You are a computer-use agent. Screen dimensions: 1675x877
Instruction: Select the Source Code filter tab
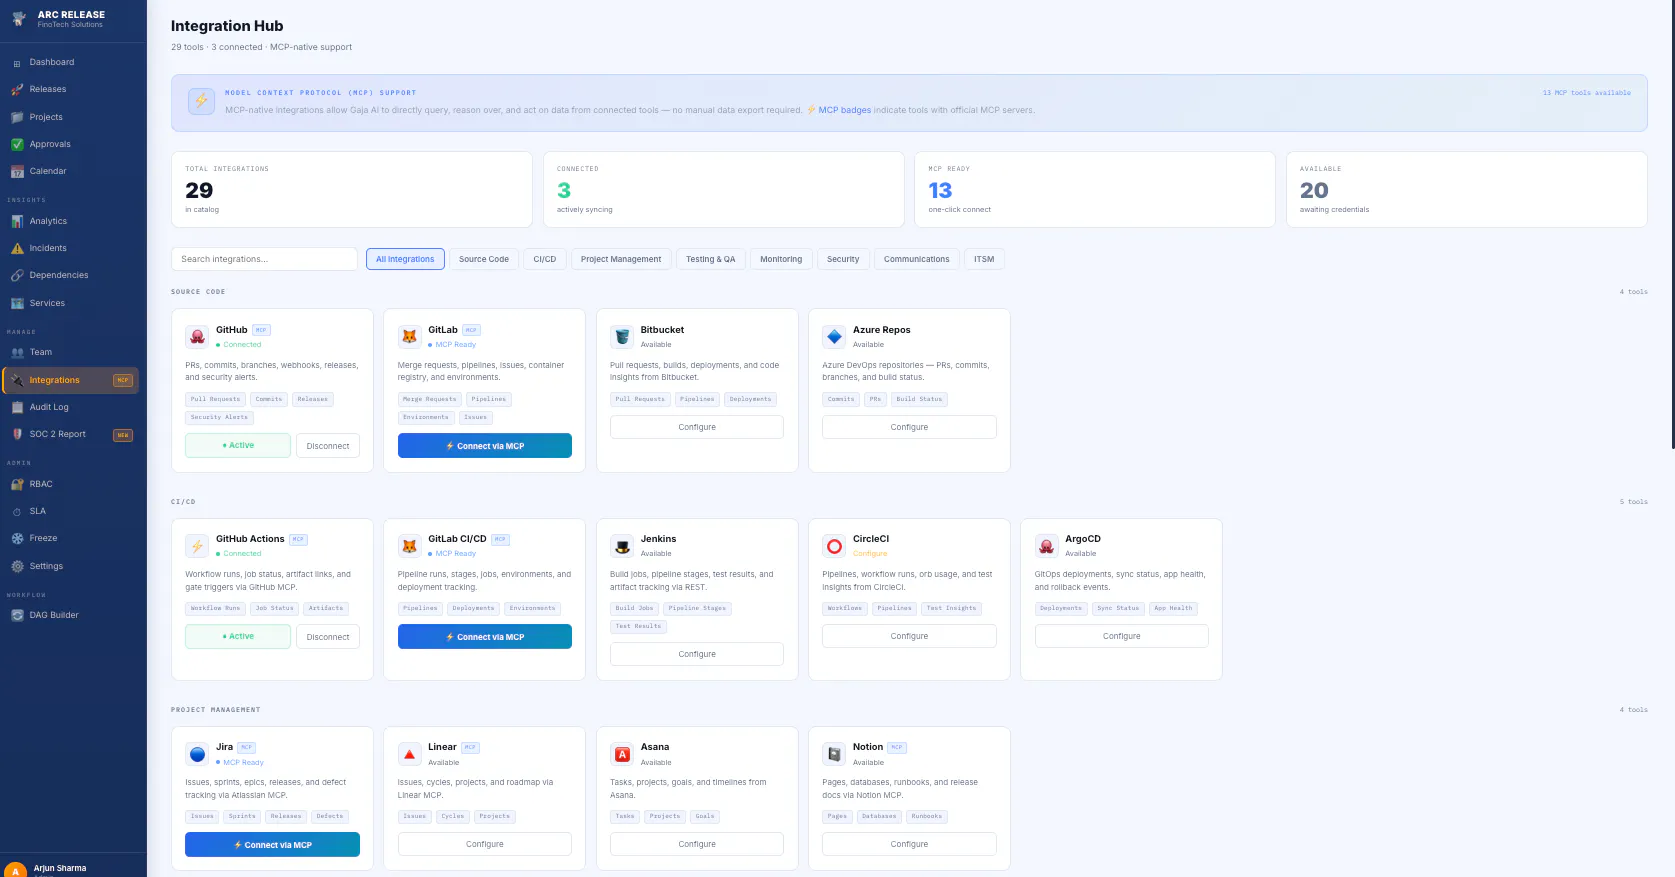click(x=484, y=259)
